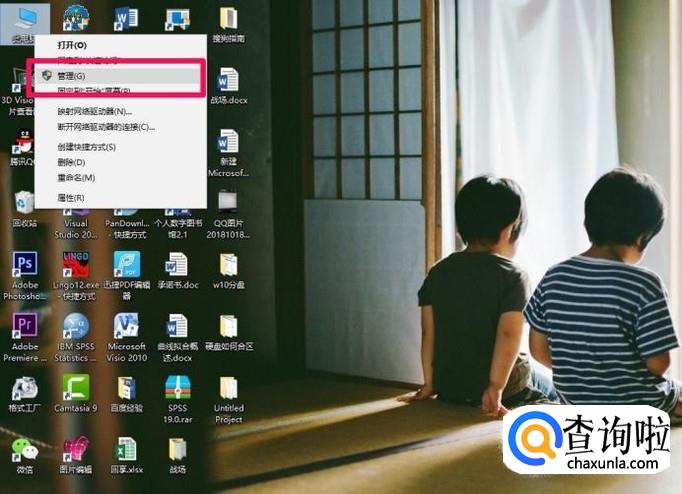Launch Camtasia 9 from desktop
The image size is (682, 494).
76,388
